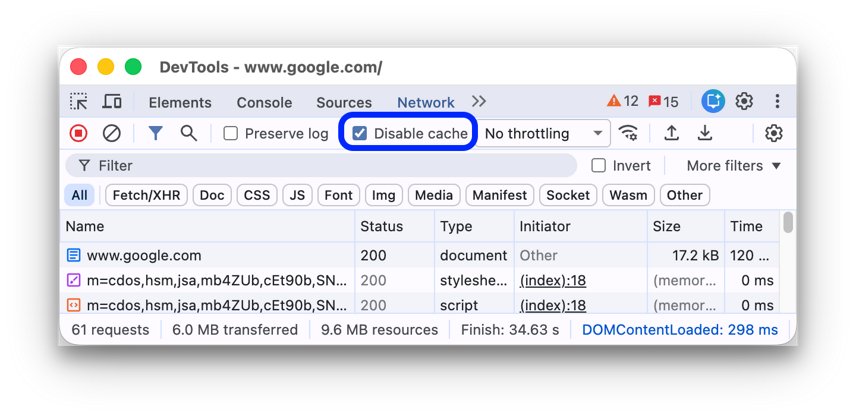Click the script row's orange icon

click(74, 305)
